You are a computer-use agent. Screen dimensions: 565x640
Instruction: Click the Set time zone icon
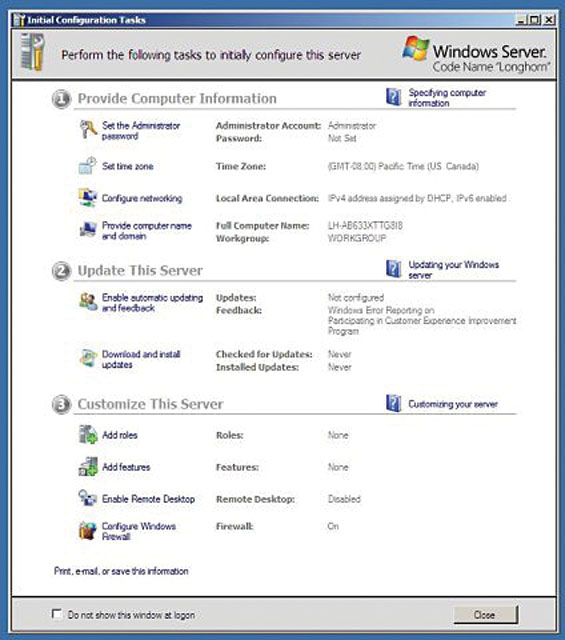point(87,165)
